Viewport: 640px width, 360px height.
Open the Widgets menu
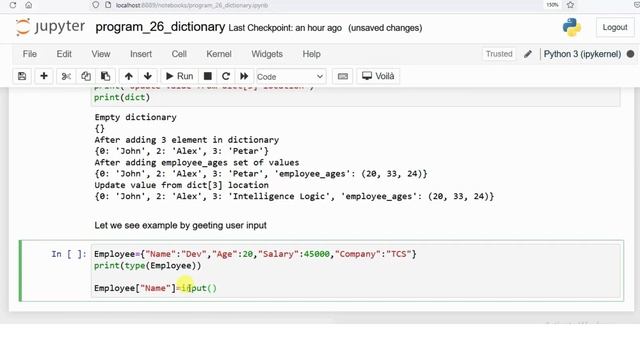(267, 54)
